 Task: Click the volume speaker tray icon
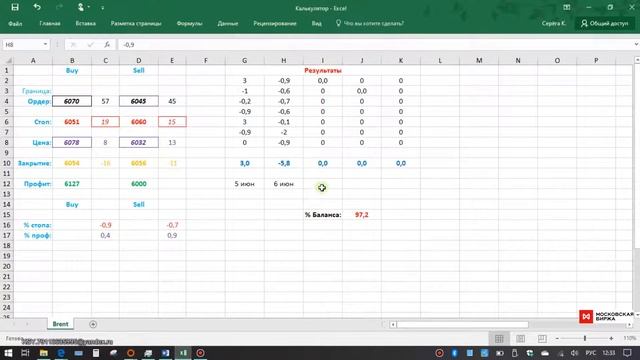tap(575, 353)
